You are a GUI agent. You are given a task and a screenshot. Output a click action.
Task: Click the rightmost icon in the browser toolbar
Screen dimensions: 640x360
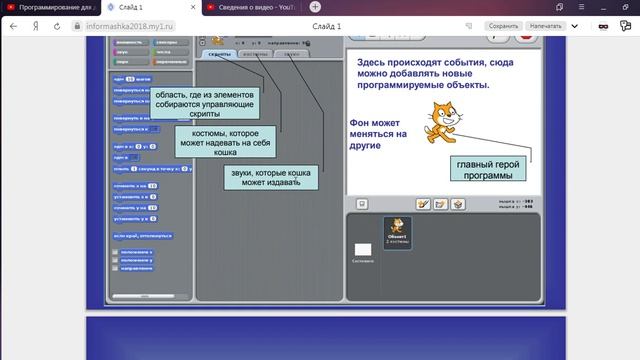[x=625, y=26]
